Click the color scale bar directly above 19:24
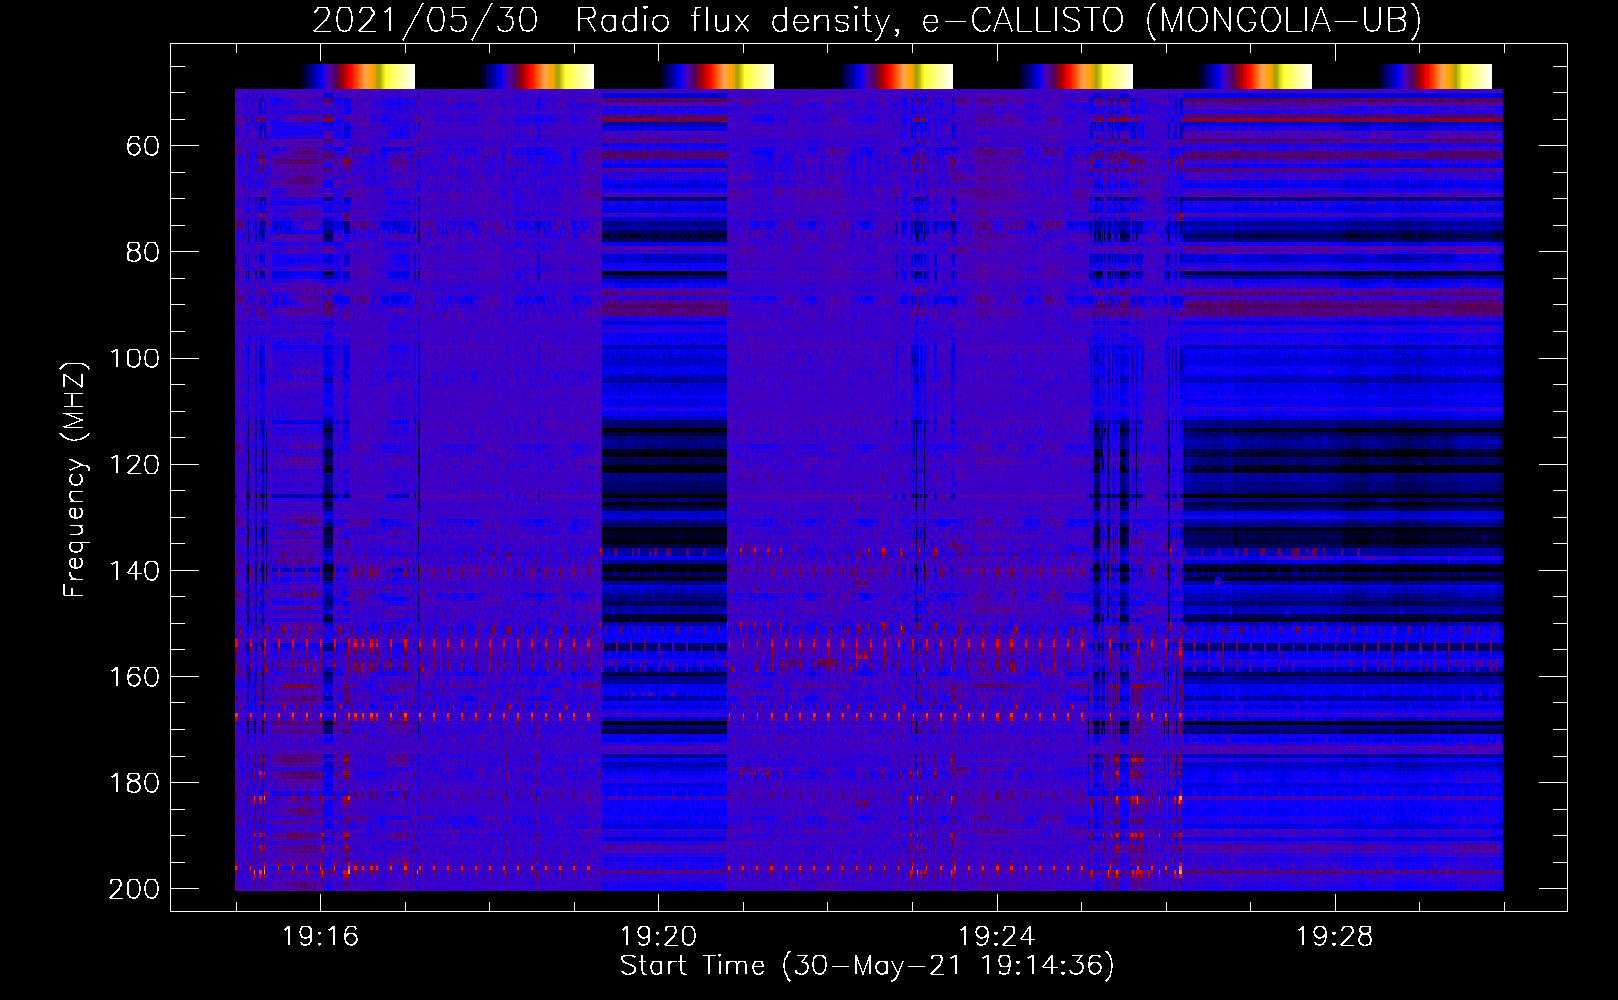Screen dimensions: 1618x1000 click(1076, 77)
